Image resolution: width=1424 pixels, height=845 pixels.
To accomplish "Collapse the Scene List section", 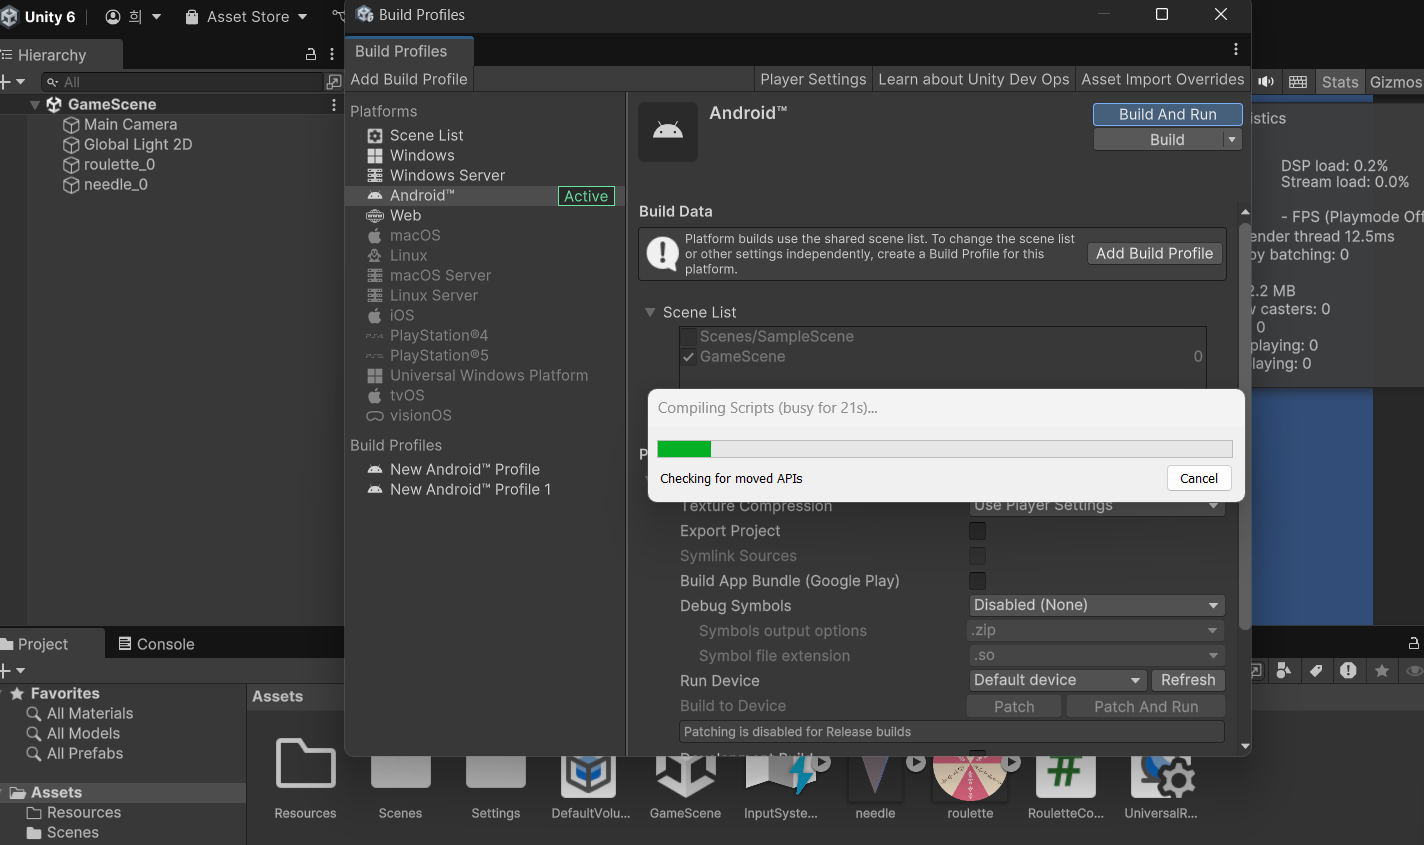I will pyautogui.click(x=650, y=312).
